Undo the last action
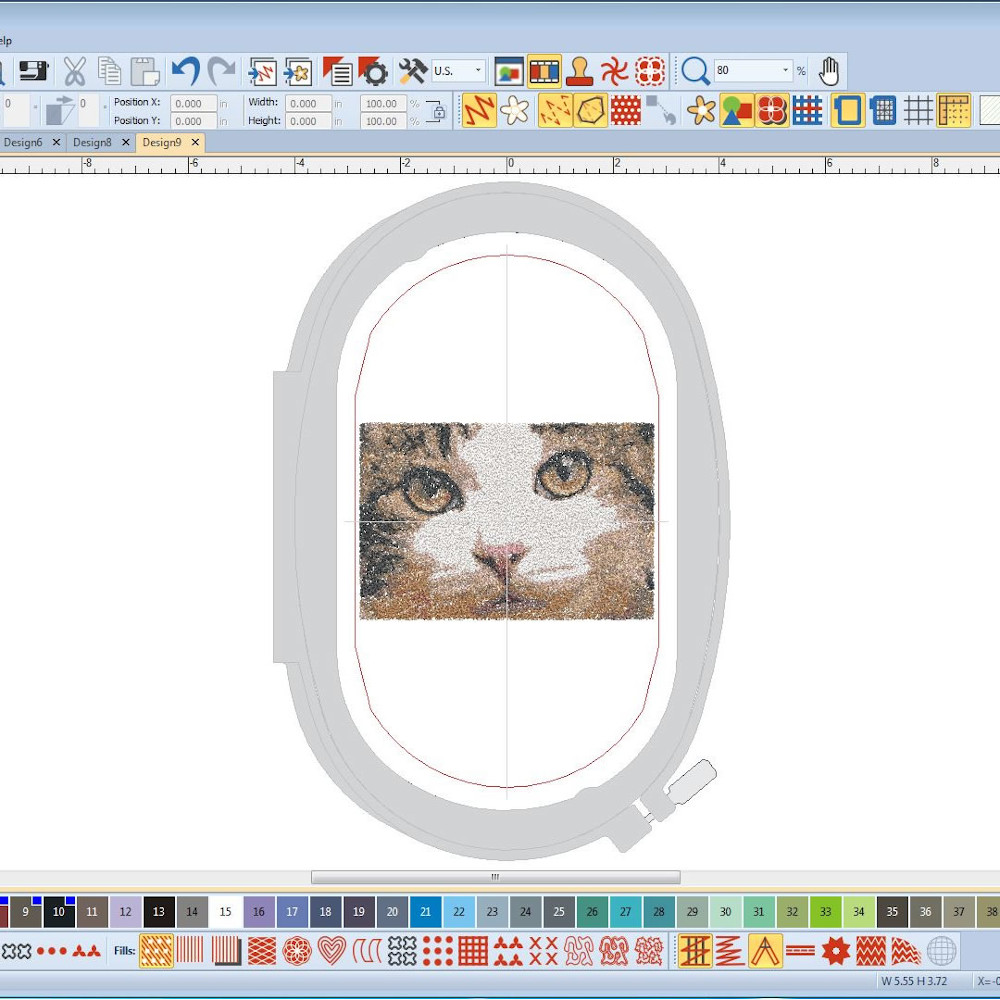This screenshot has width=1000, height=1000. (186, 71)
